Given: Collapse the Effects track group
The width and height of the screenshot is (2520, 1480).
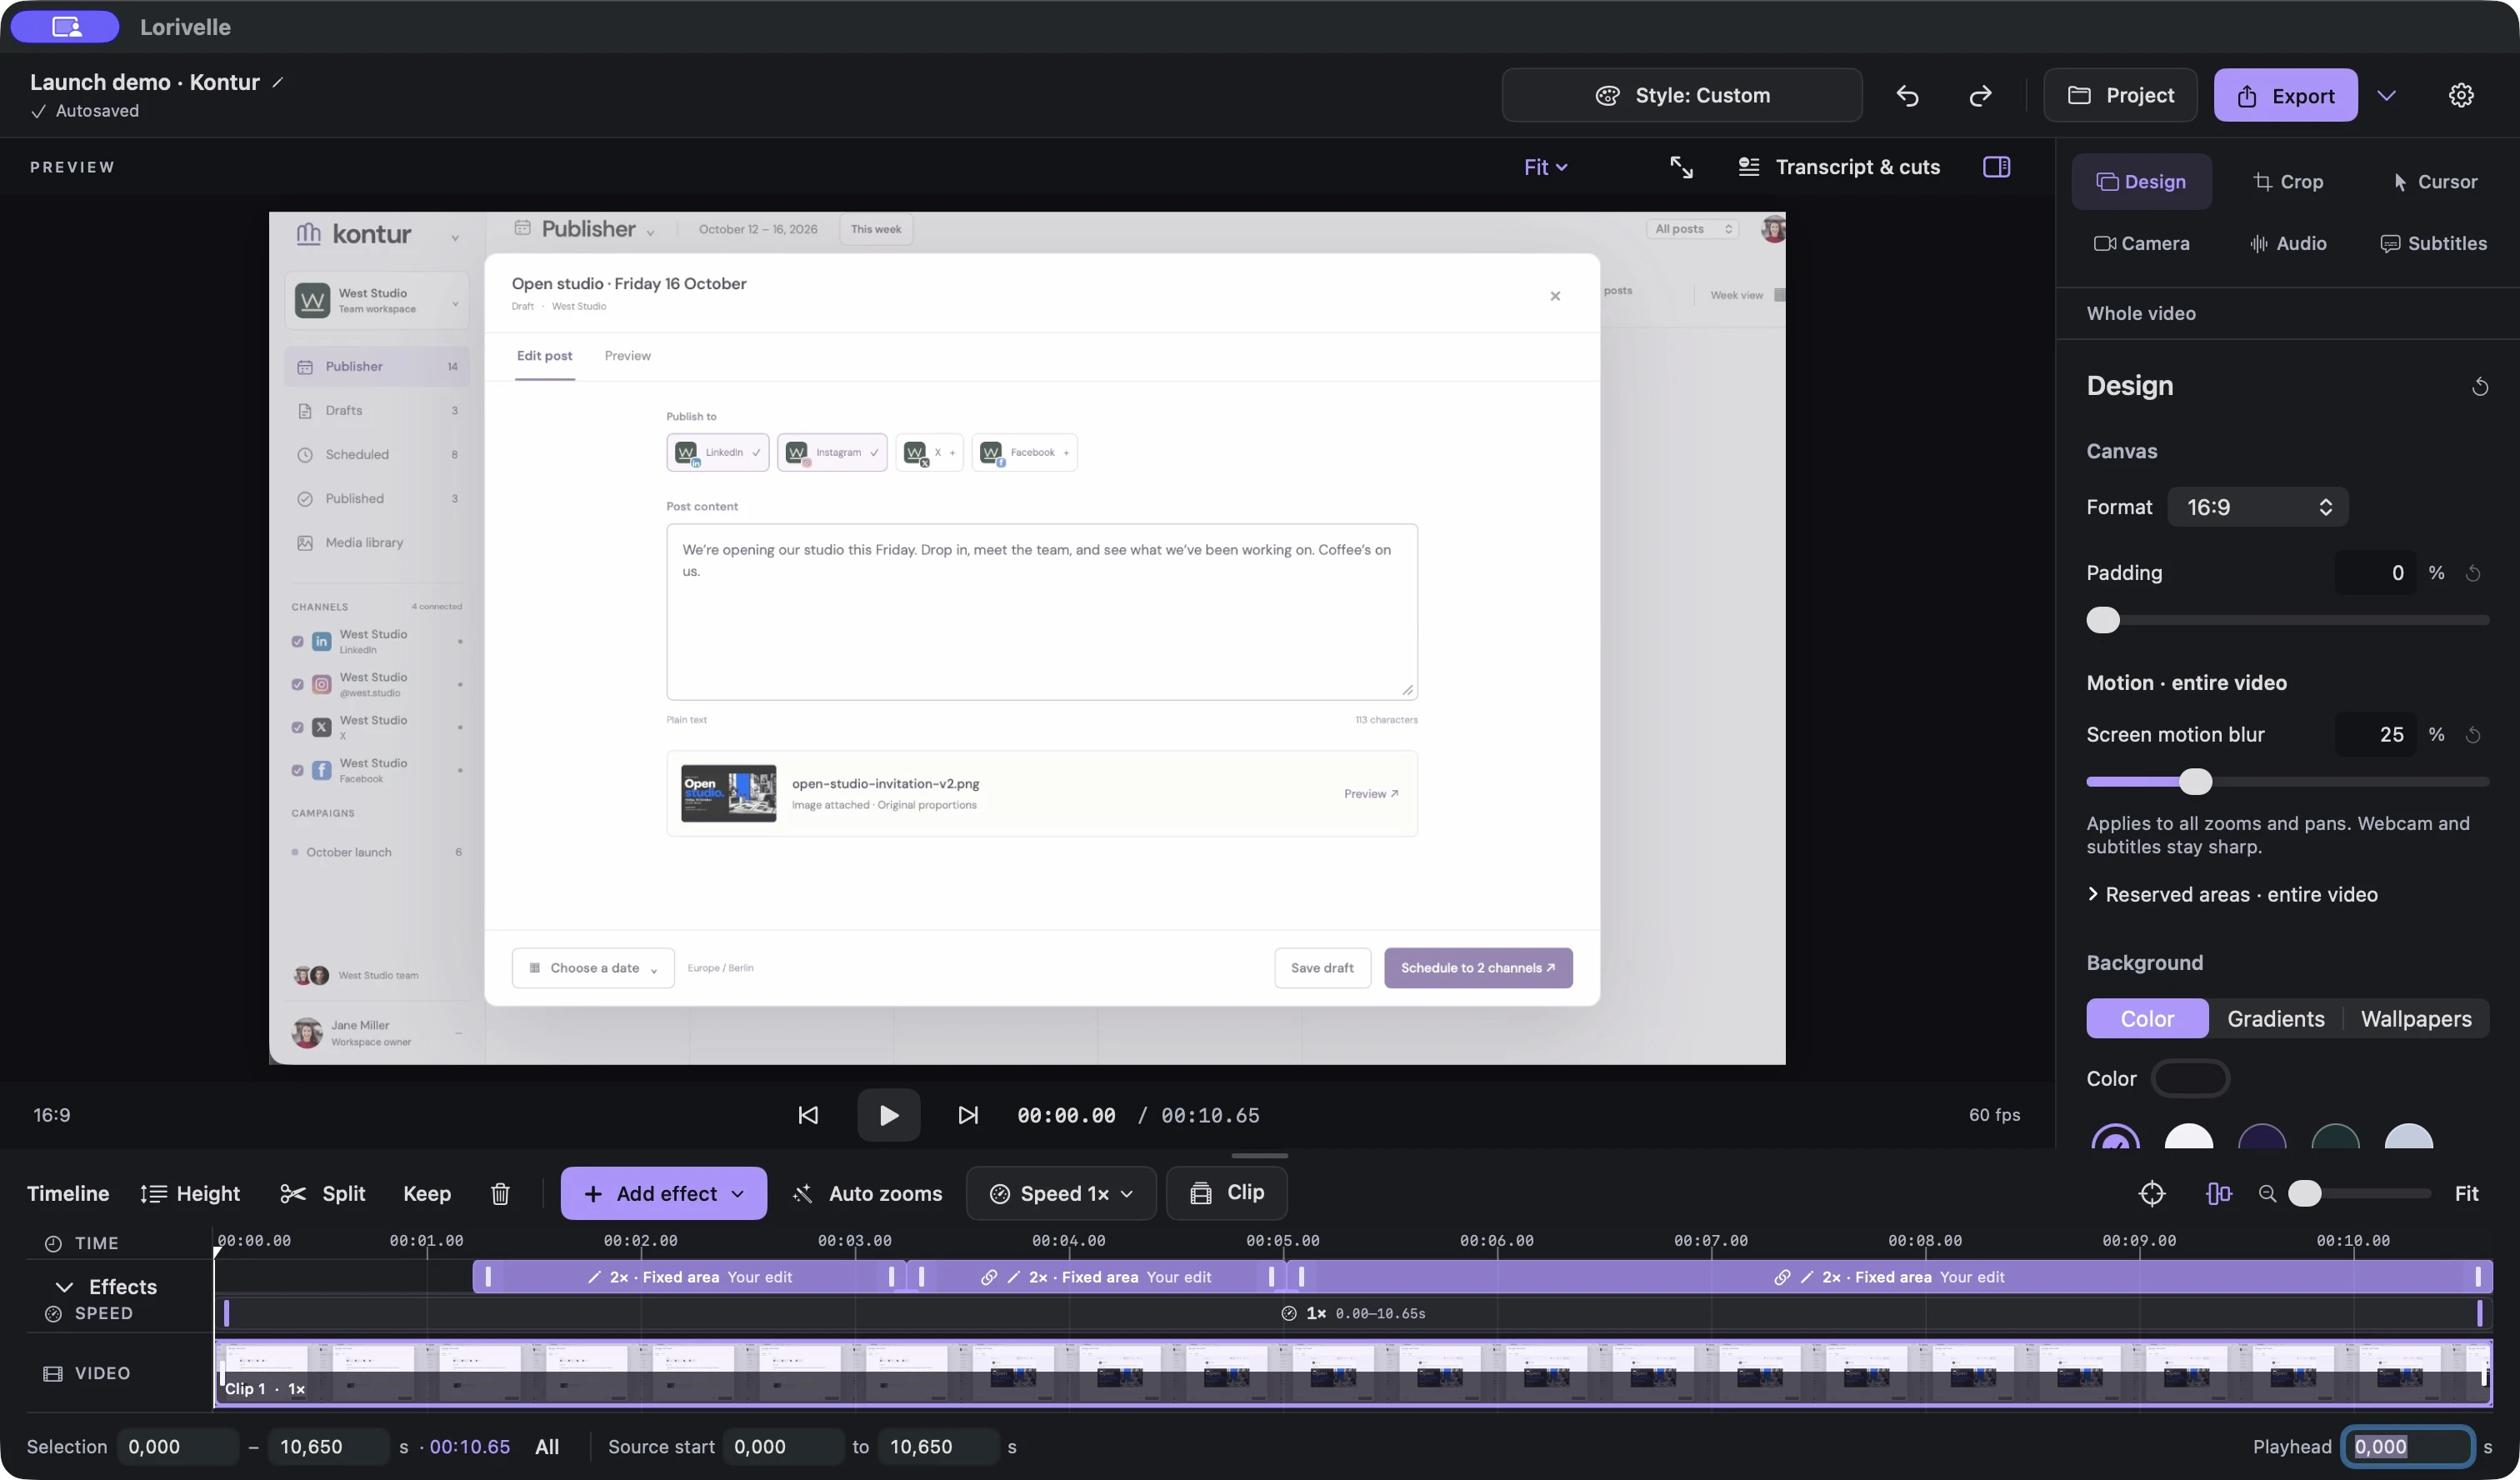Looking at the screenshot, I should (x=64, y=1287).
